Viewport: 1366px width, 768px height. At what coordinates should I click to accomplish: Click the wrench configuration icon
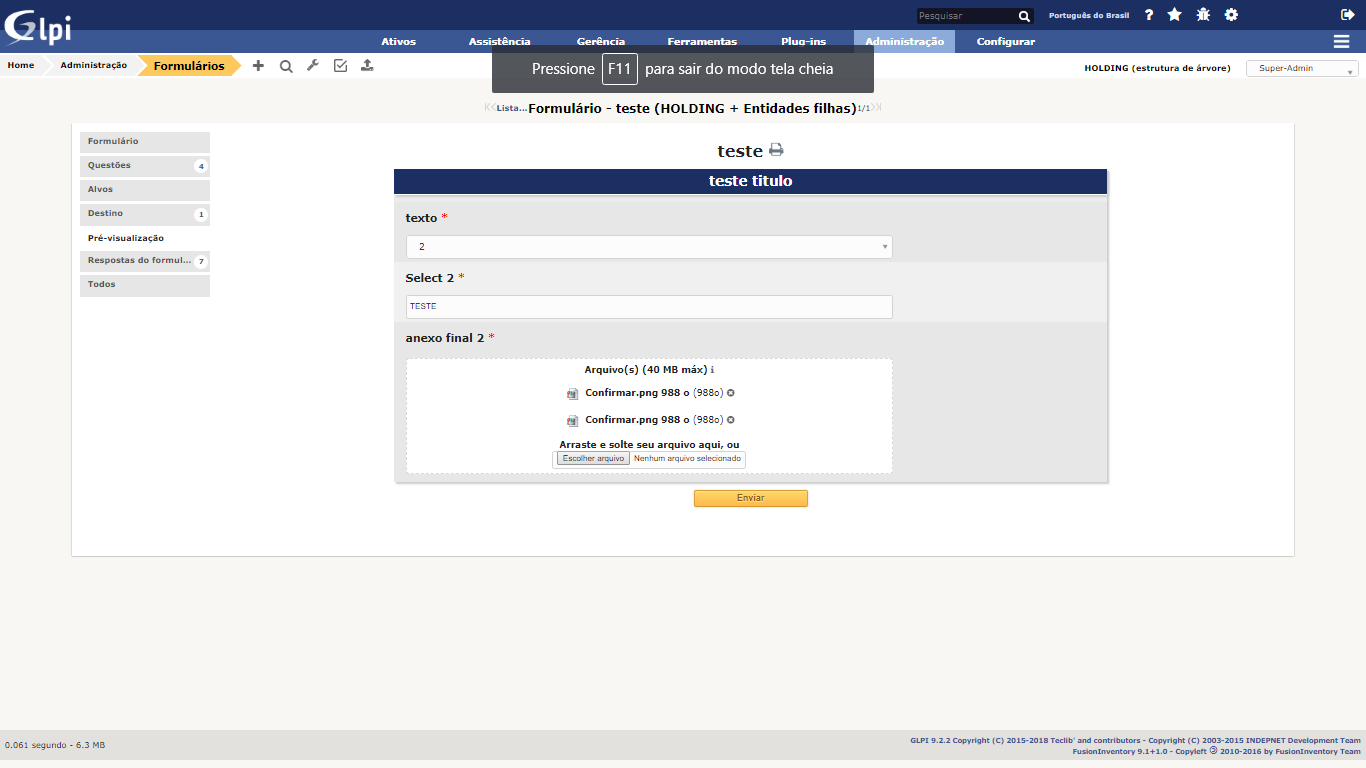tap(313, 65)
